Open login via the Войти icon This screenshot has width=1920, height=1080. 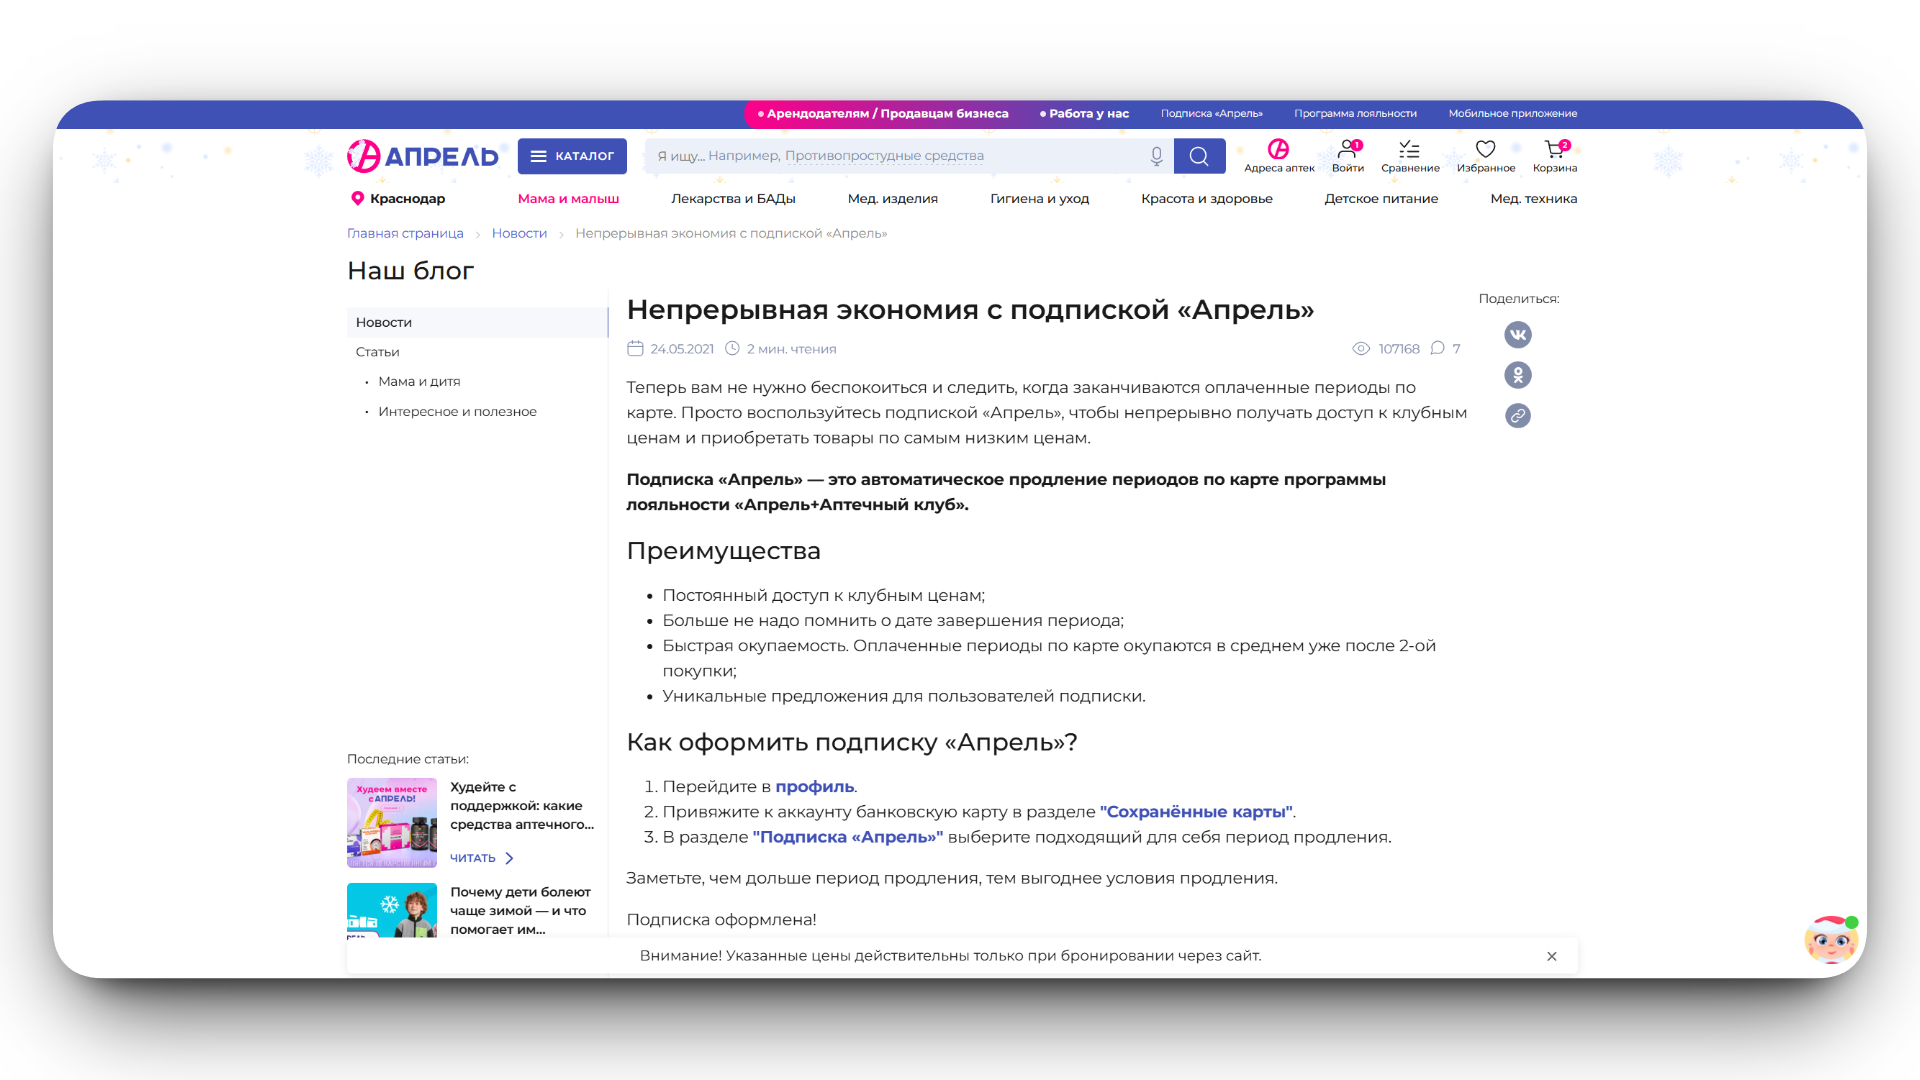tap(1348, 156)
